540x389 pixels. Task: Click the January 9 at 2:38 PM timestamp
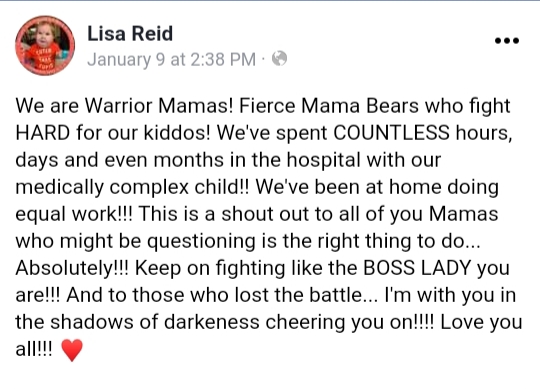pos(171,59)
